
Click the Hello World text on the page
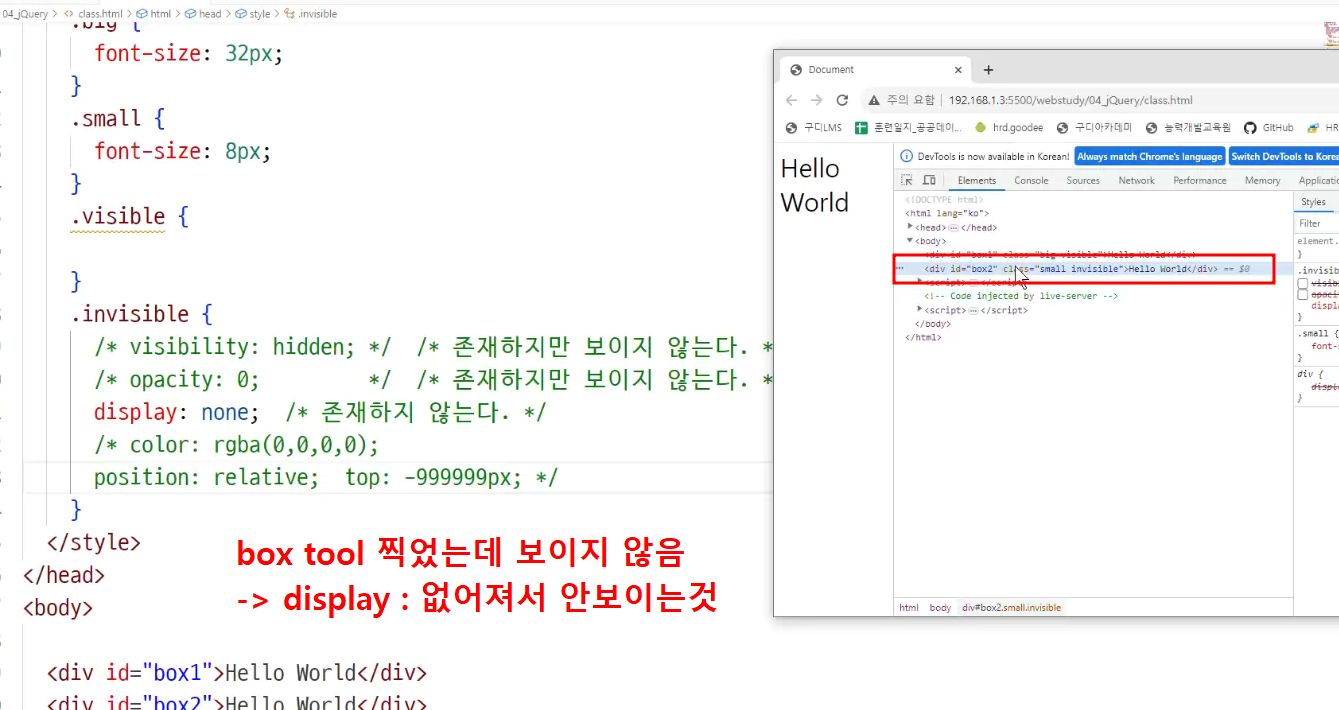(x=815, y=186)
